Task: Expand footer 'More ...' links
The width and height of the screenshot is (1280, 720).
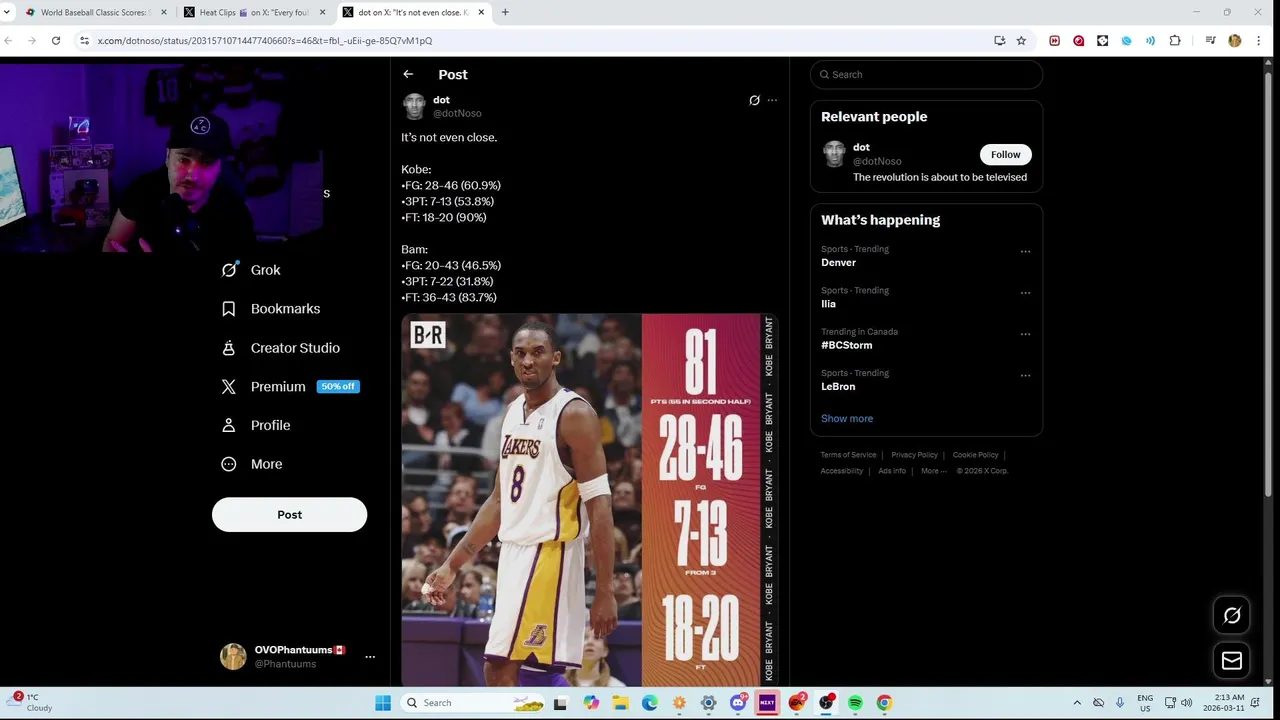Action: tap(933, 471)
